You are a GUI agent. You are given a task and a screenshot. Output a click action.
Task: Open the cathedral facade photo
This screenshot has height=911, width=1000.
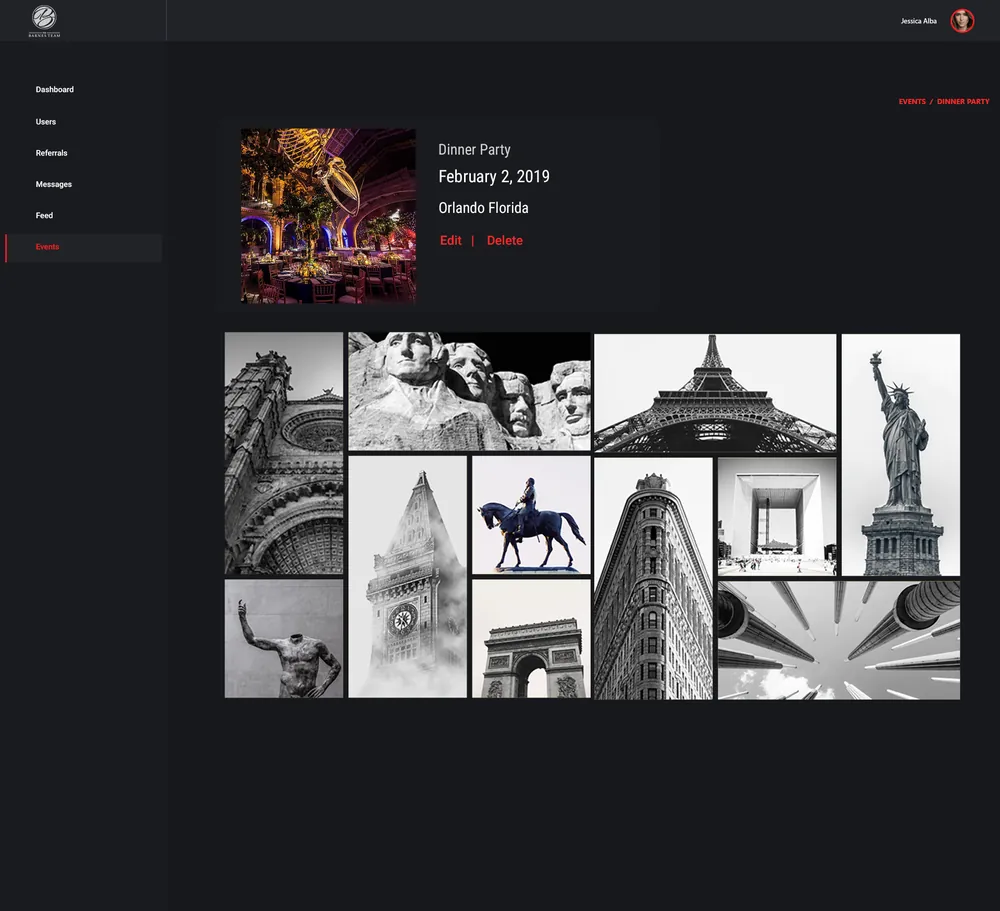284,454
